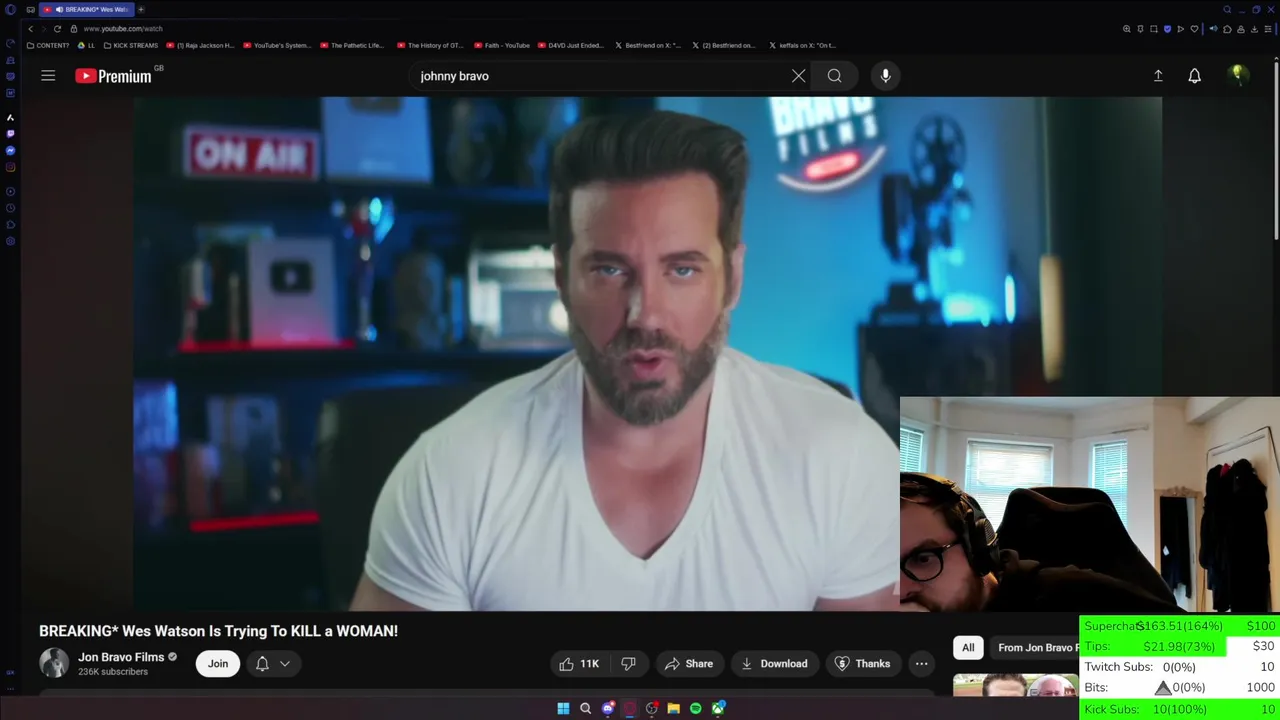The width and height of the screenshot is (1280, 720).
Task: Select the All filter chip
Action: [968, 648]
